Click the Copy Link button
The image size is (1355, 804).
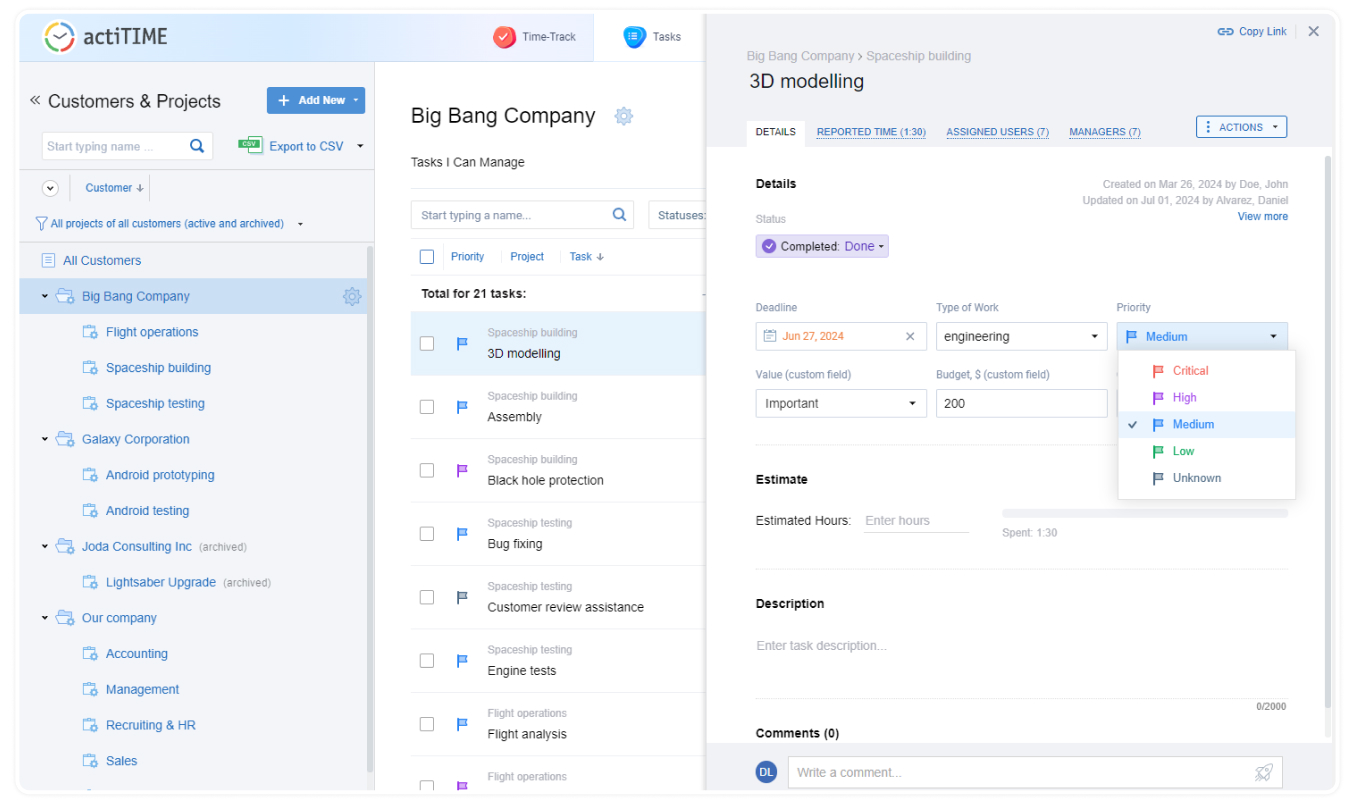click(x=1251, y=31)
